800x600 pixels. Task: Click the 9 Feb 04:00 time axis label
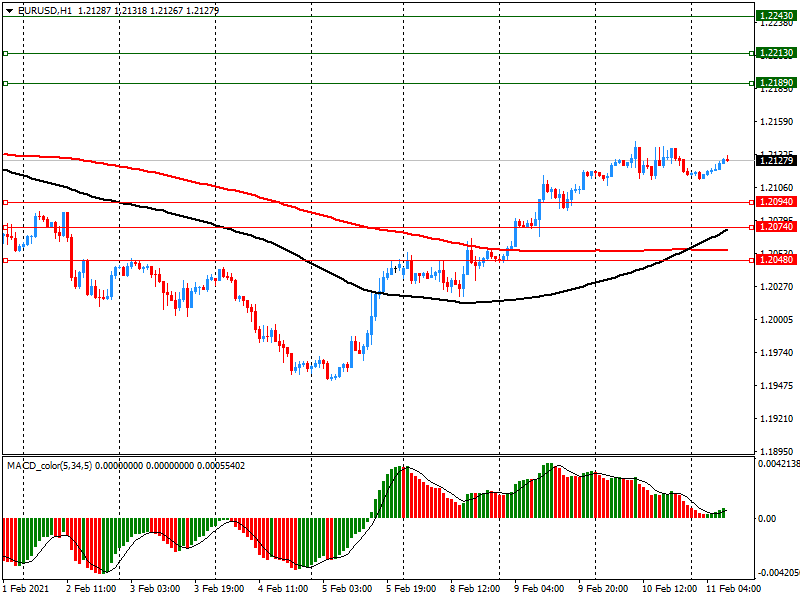coord(538,589)
